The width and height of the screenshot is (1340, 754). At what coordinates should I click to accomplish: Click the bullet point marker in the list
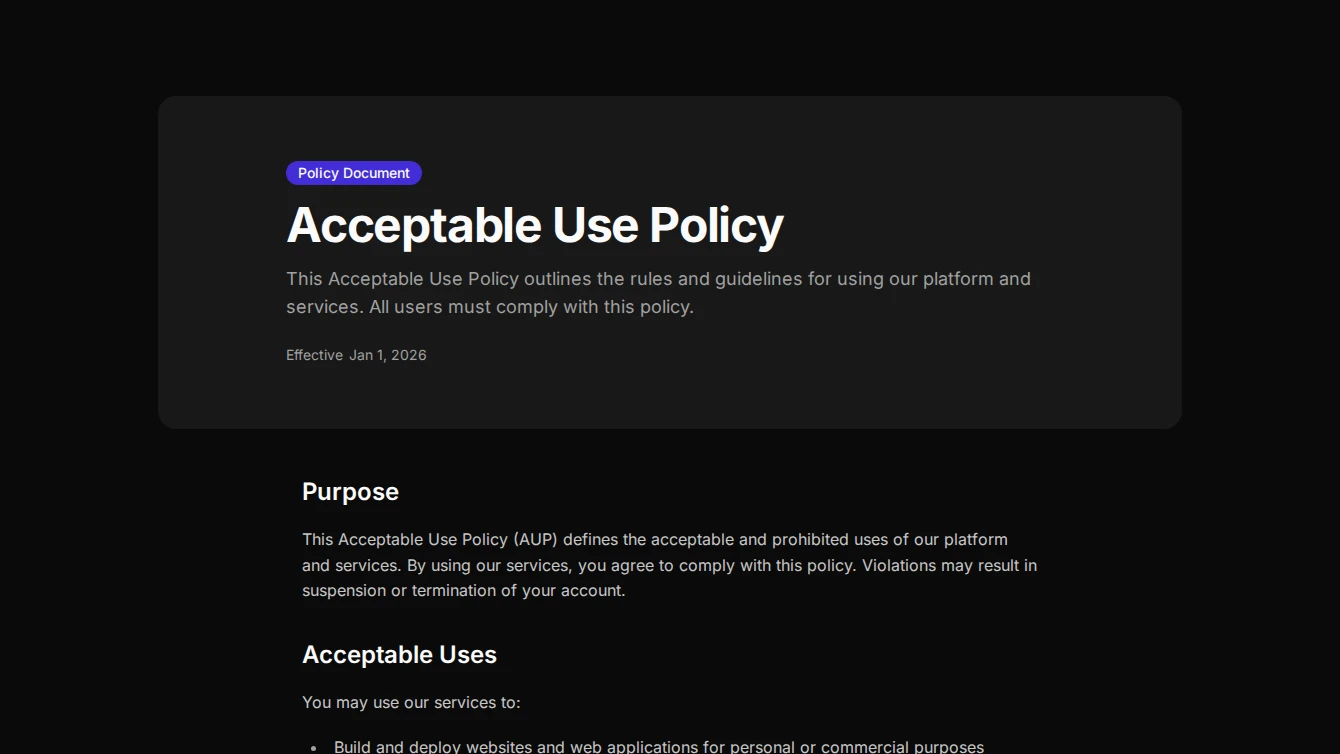coord(311,746)
